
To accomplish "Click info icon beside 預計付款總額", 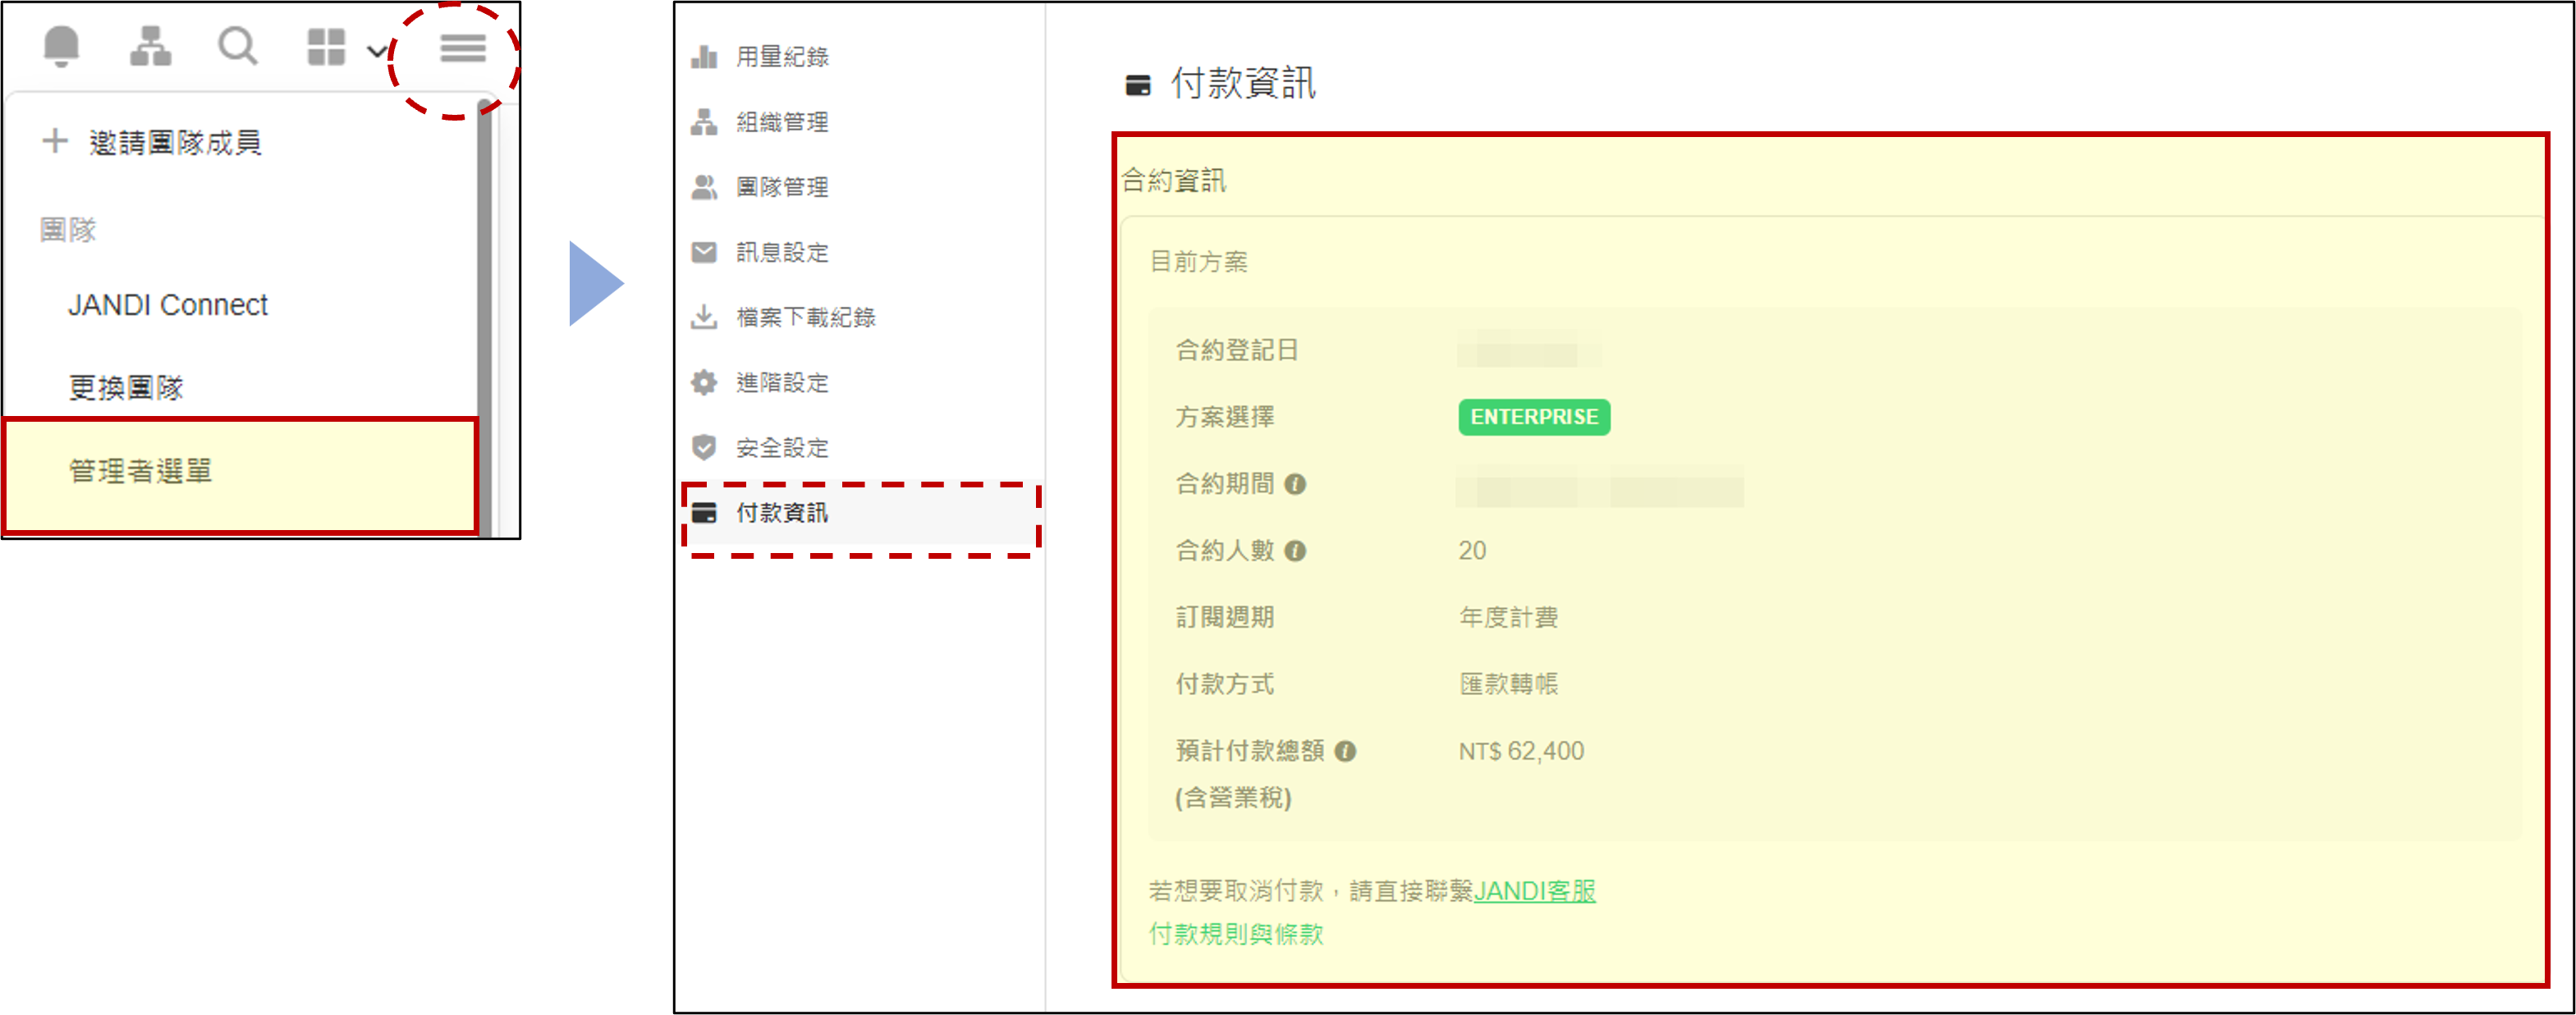I will pos(1346,751).
